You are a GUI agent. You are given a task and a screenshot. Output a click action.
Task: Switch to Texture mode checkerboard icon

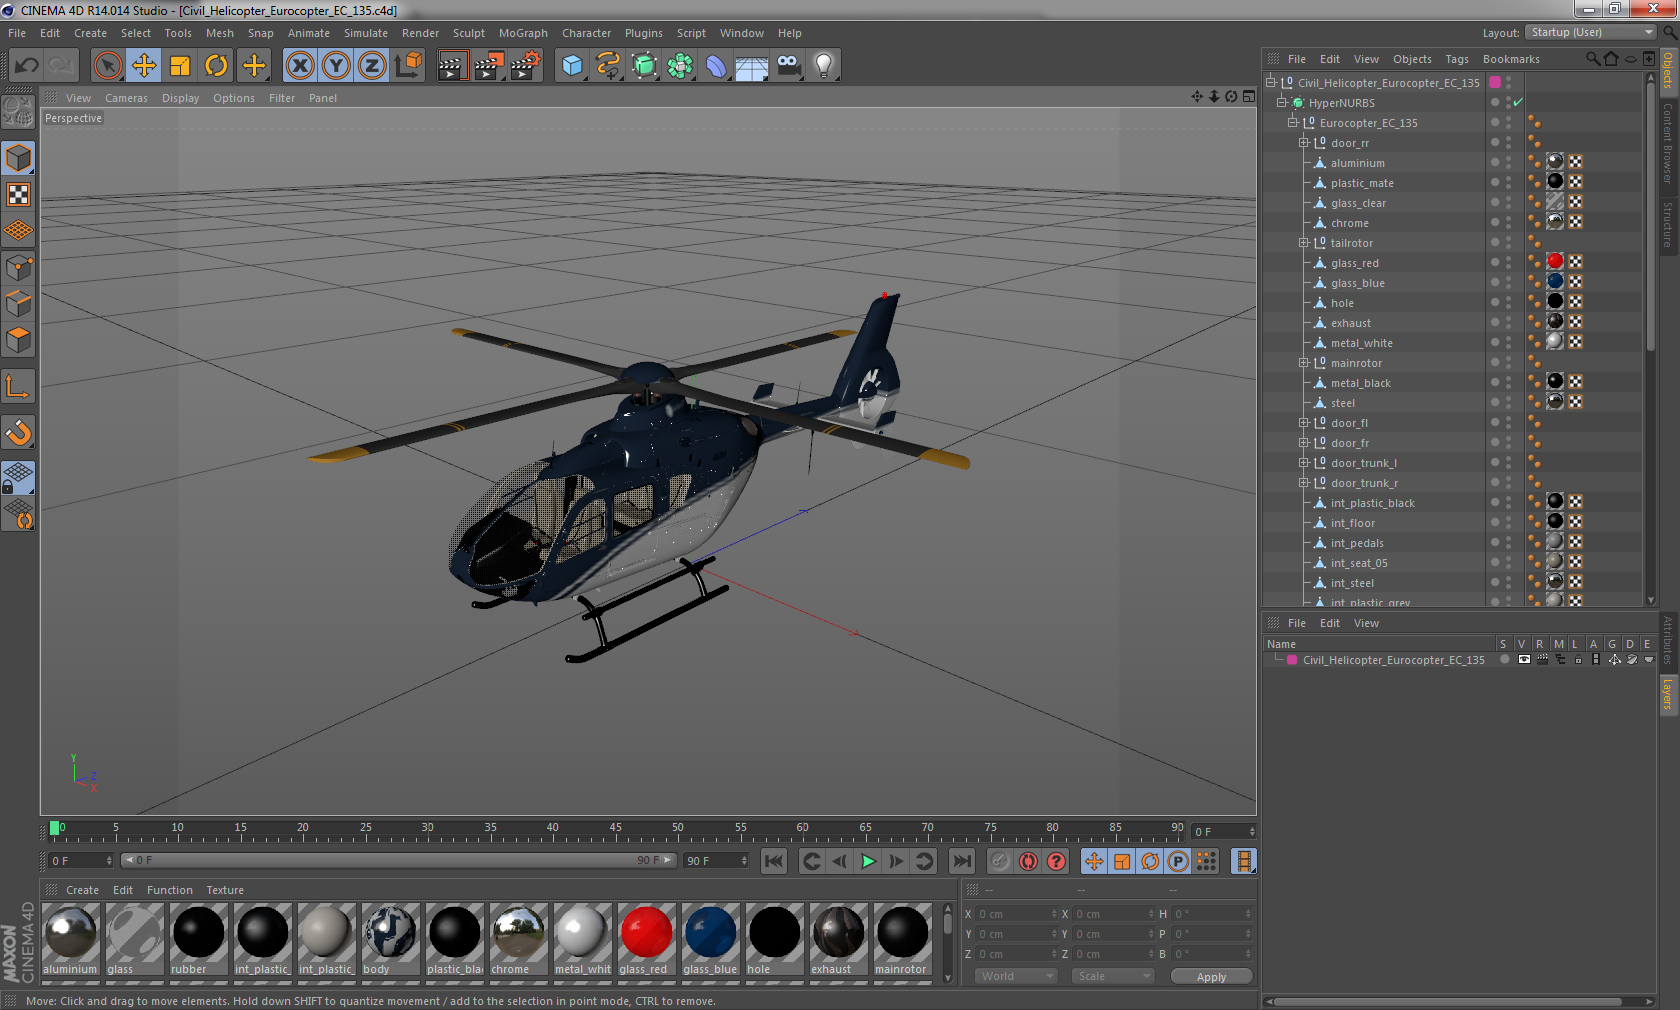(19, 194)
